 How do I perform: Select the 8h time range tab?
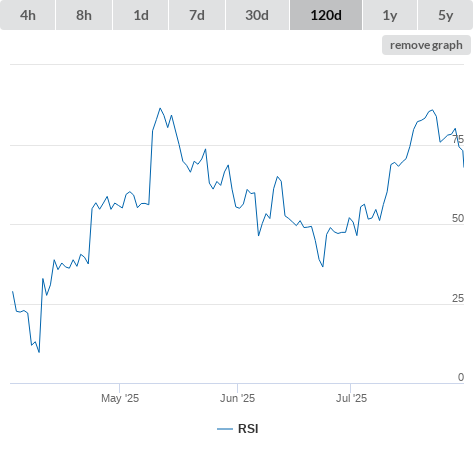click(84, 15)
